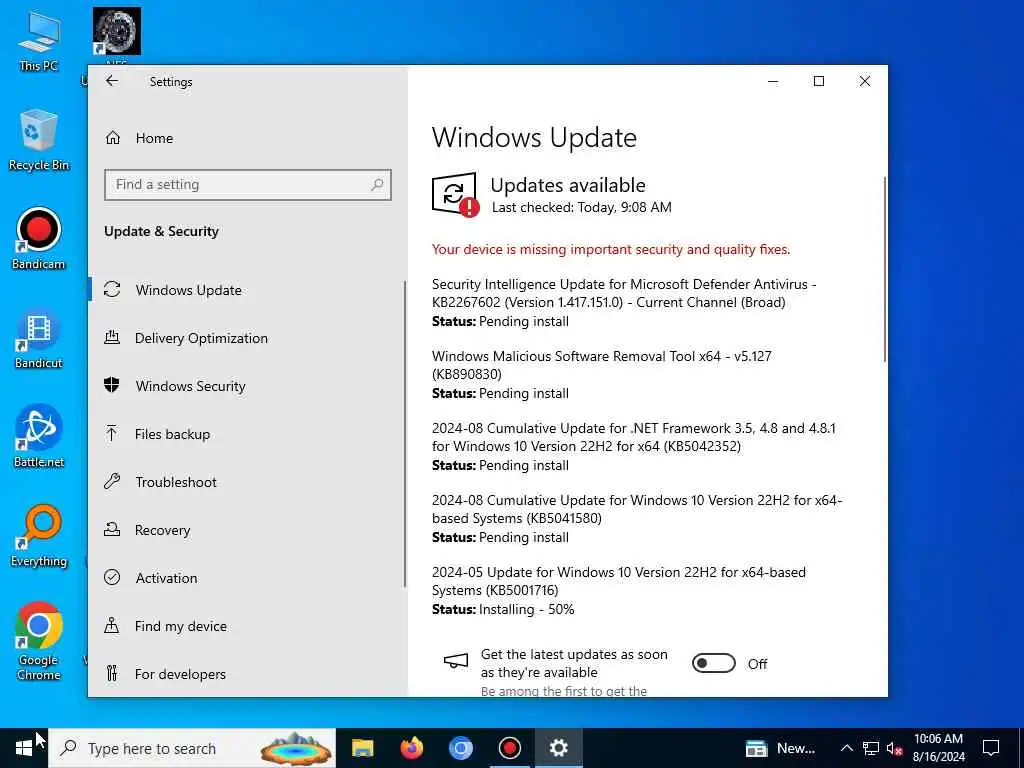Open Windows Security page
The image size is (1024, 768).
tap(190, 386)
